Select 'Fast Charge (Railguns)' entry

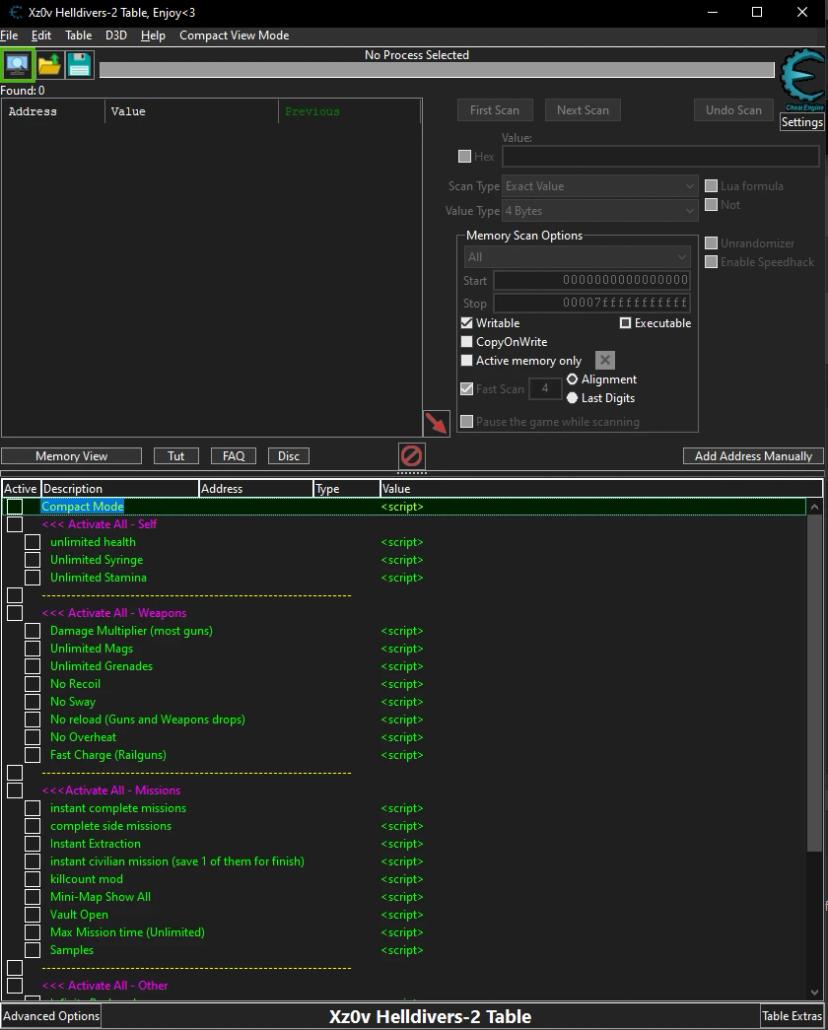click(x=108, y=755)
